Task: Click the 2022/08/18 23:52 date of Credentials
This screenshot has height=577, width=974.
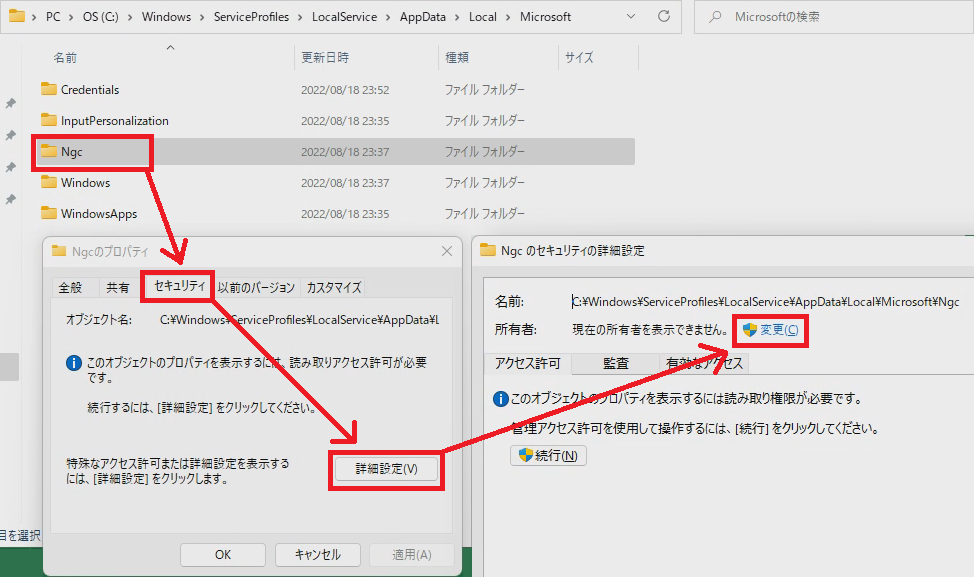Action: click(345, 89)
